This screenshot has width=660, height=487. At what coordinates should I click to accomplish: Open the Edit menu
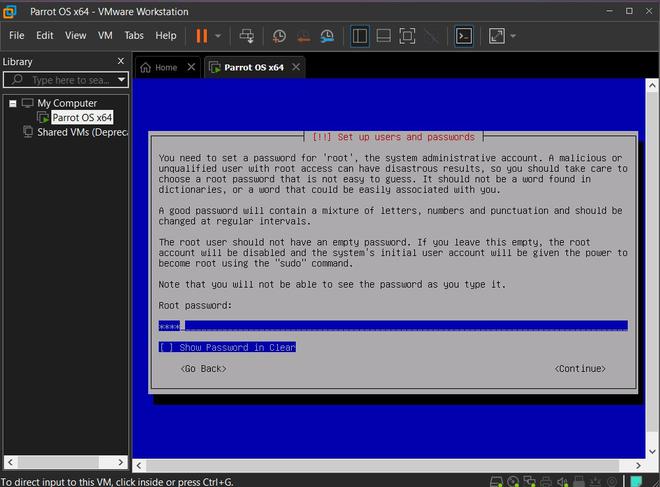pyautogui.click(x=45, y=35)
